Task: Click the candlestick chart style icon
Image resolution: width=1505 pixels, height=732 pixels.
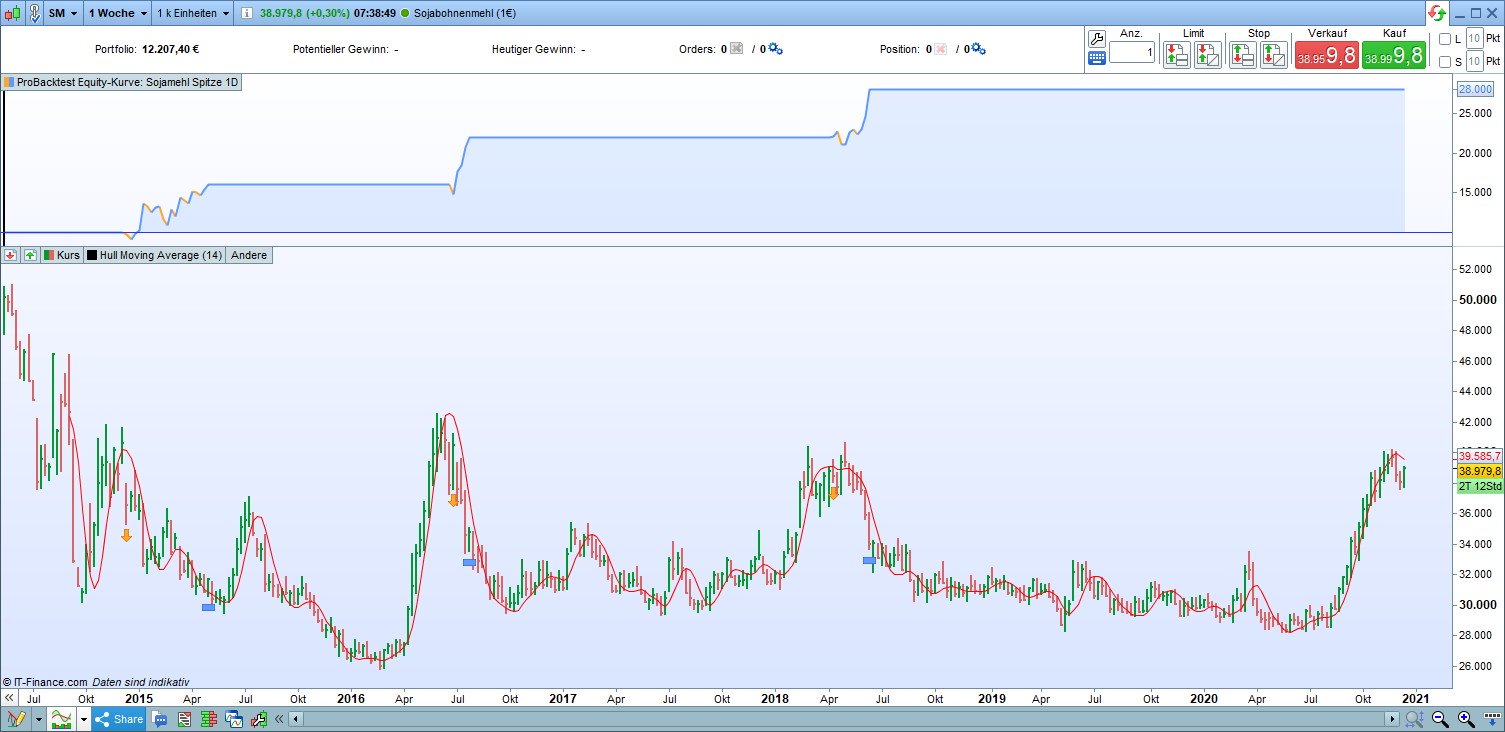Action: click(x=11, y=14)
